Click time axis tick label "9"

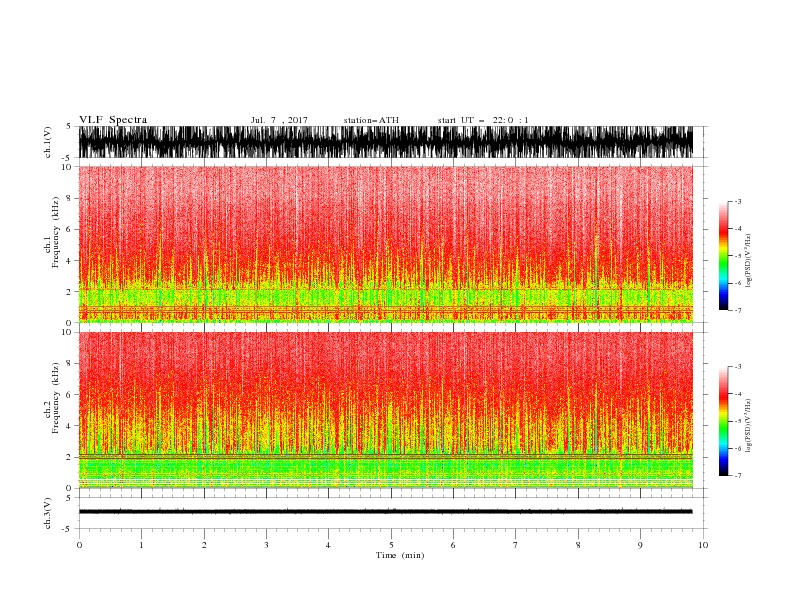click(x=640, y=545)
